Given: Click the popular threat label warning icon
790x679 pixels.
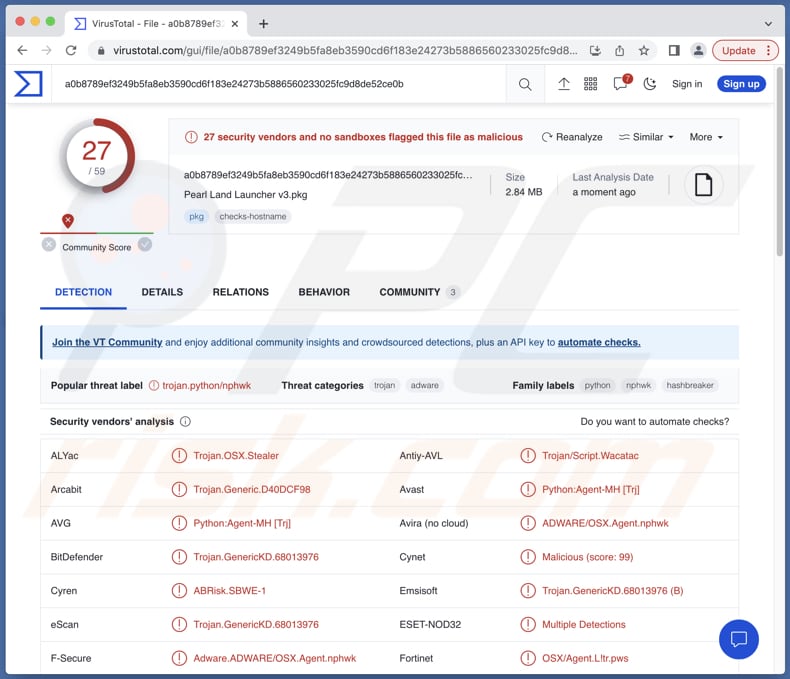Looking at the screenshot, I should pyautogui.click(x=154, y=385).
